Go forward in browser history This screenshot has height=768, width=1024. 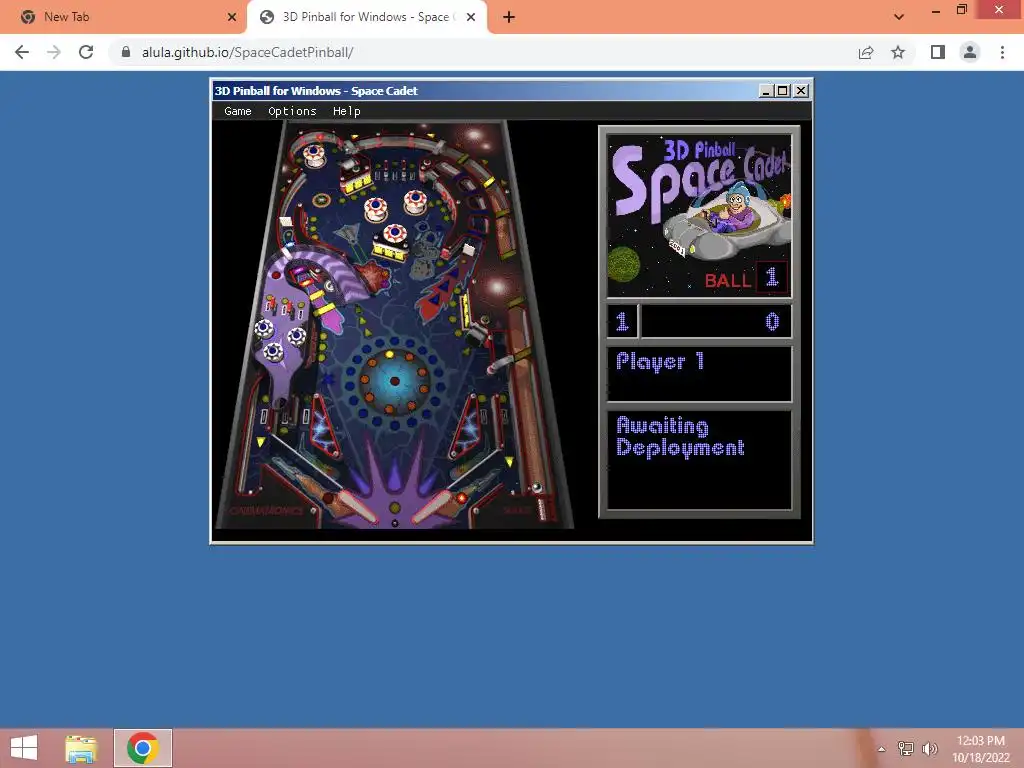tap(54, 52)
